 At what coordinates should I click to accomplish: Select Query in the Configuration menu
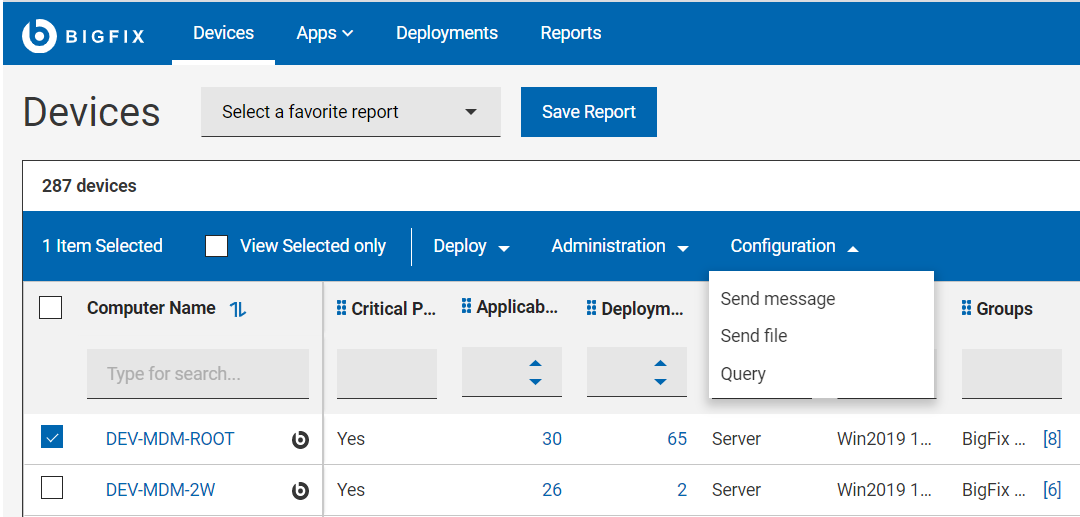[x=743, y=374]
